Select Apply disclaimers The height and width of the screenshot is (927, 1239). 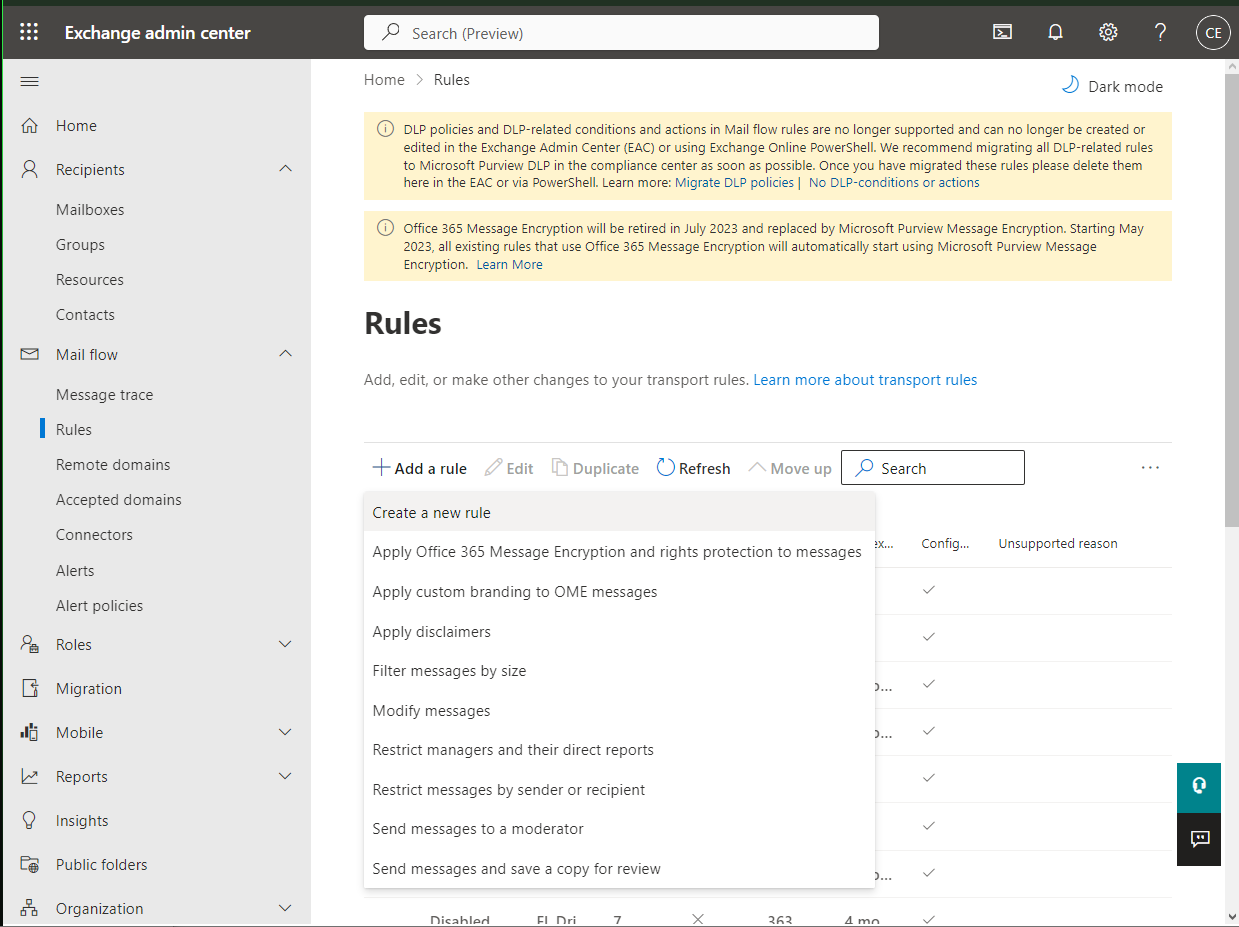619,631
